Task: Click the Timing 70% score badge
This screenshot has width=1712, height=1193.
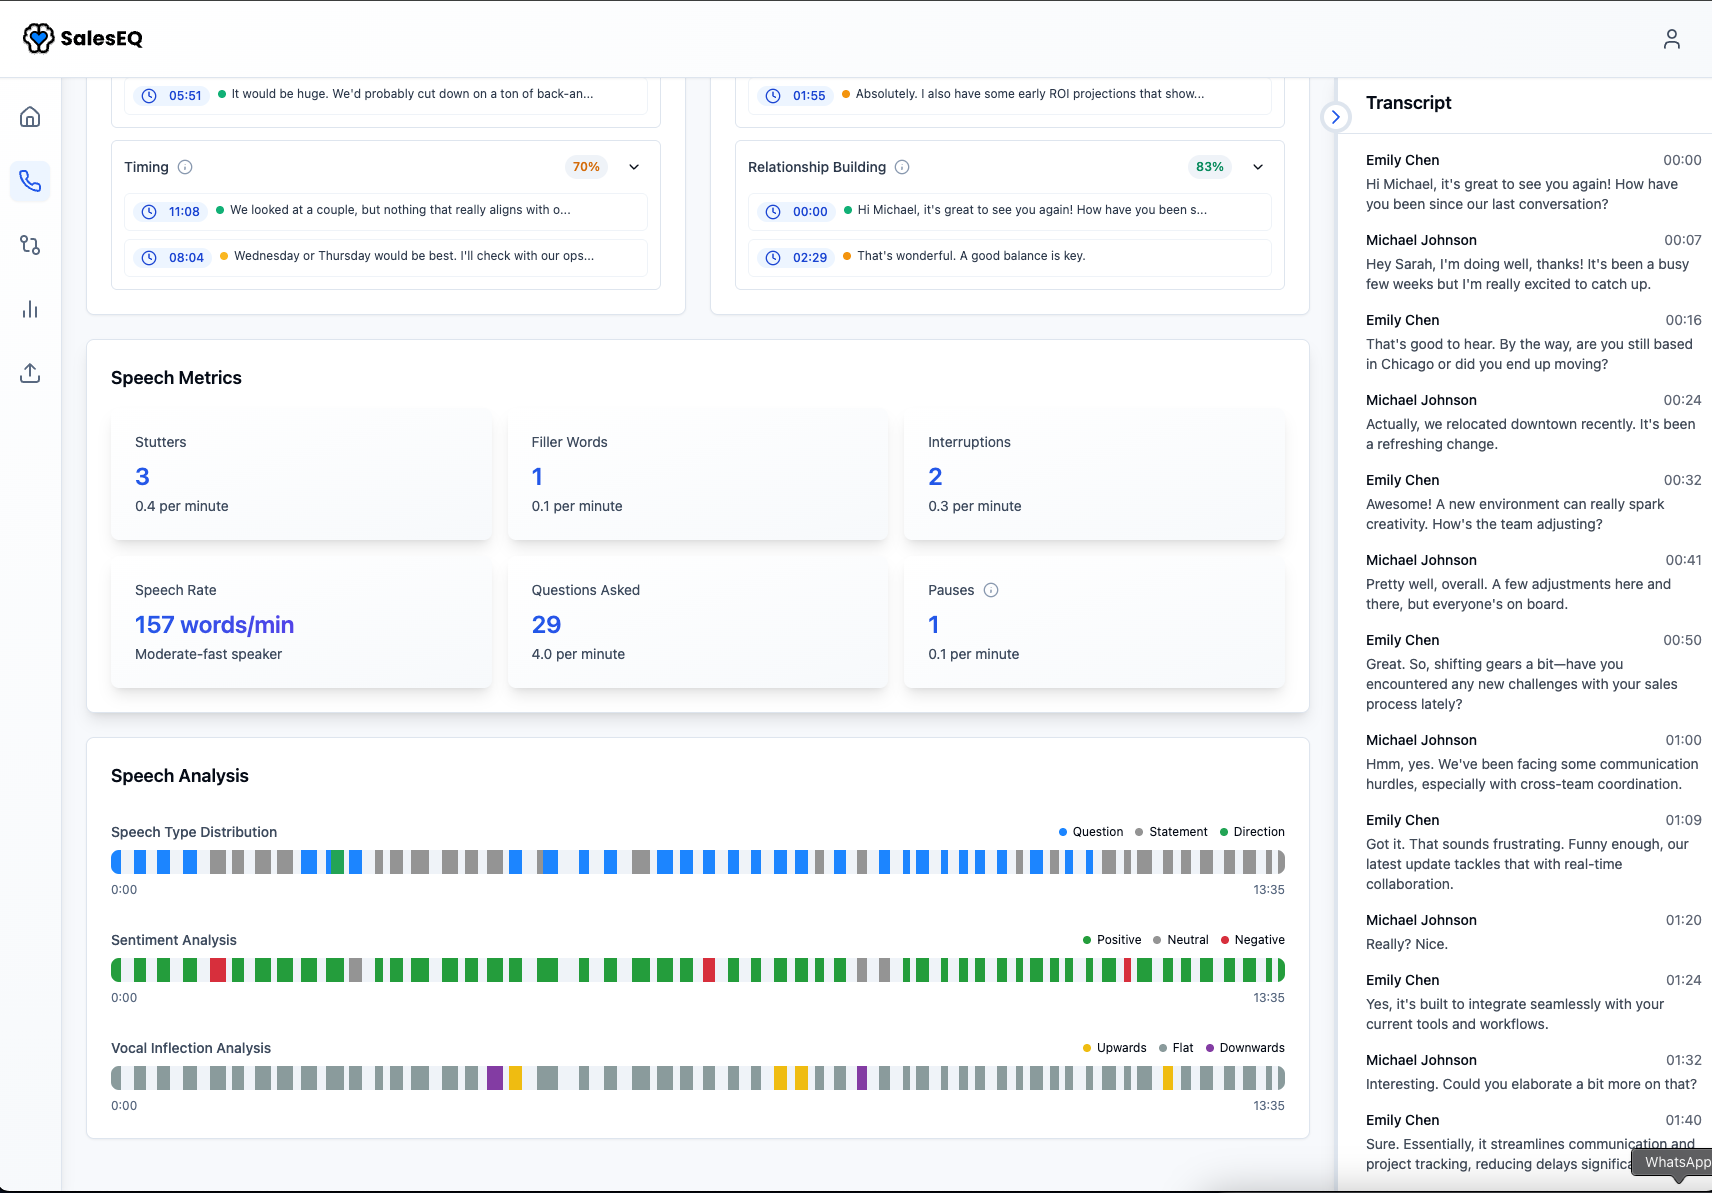Action: 586,167
